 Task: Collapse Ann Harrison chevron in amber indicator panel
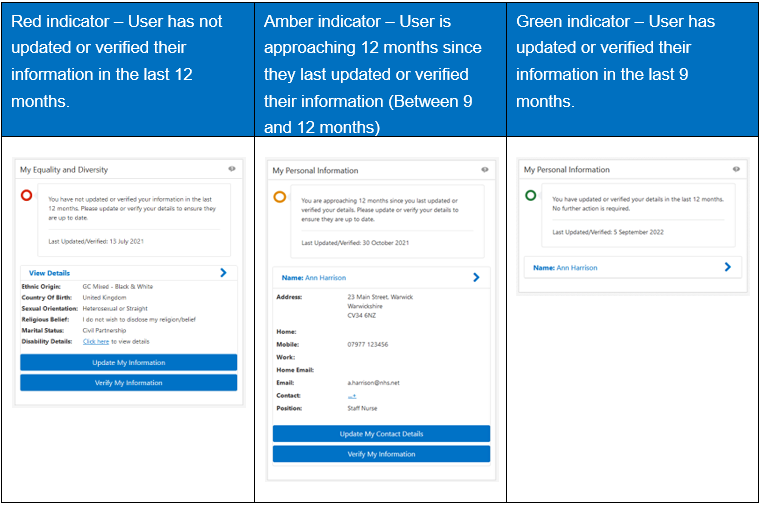[x=476, y=277]
